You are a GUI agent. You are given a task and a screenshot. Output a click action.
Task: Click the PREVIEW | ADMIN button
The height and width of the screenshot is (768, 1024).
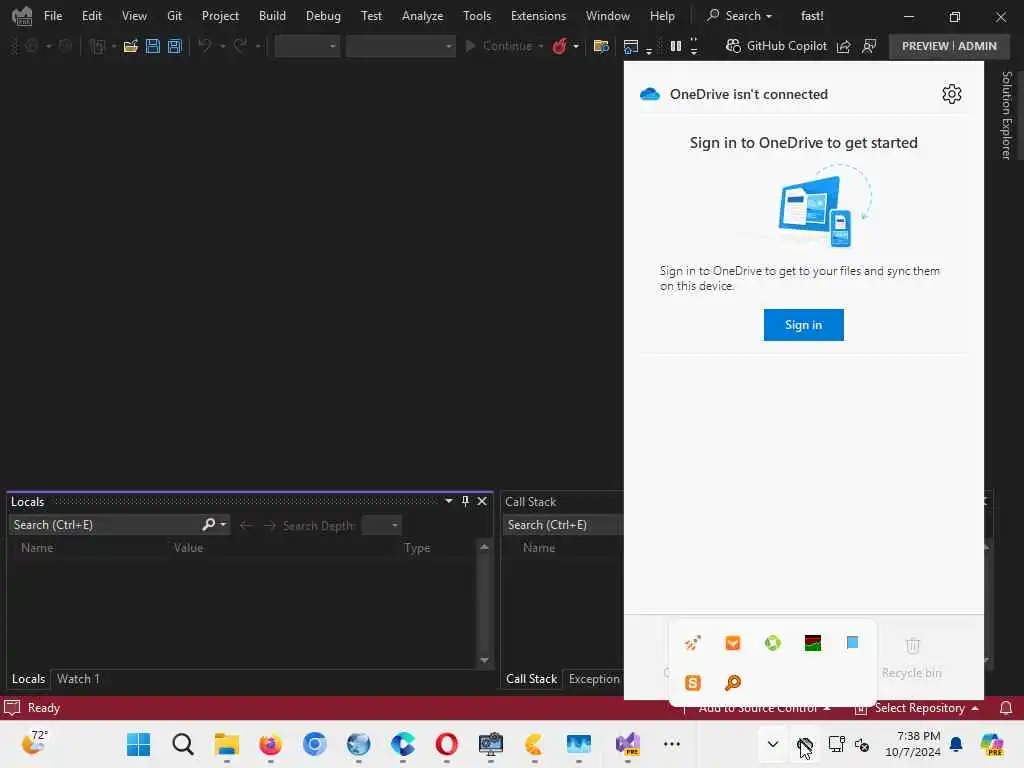point(949,46)
